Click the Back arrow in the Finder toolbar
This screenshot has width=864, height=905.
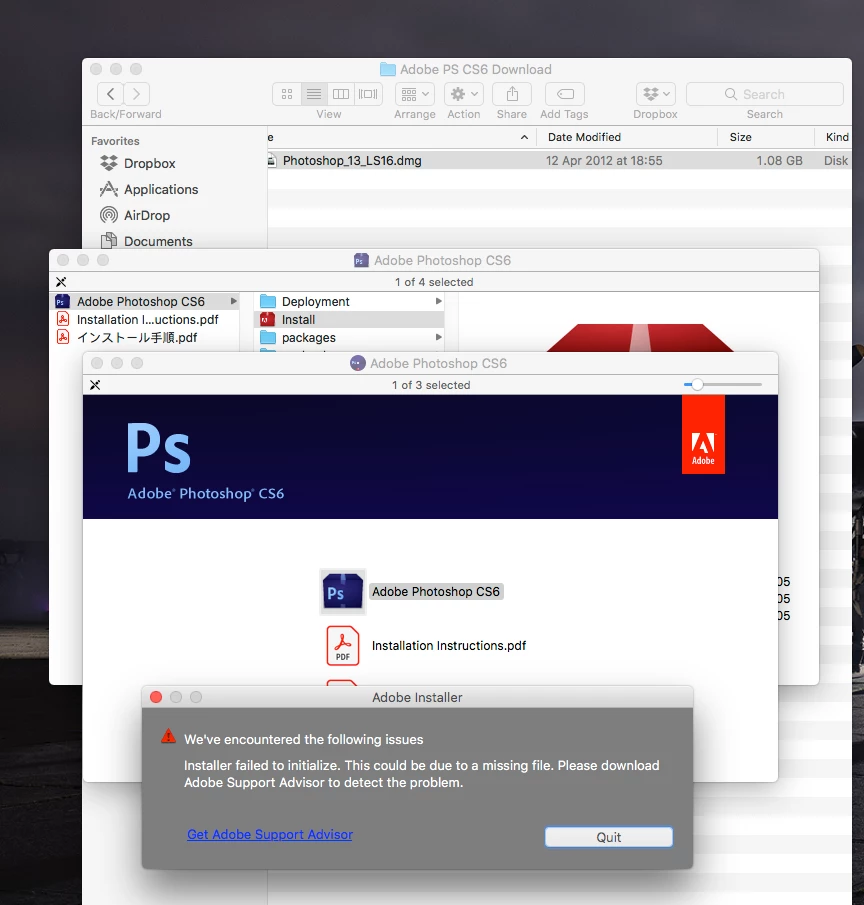coord(111,94)
